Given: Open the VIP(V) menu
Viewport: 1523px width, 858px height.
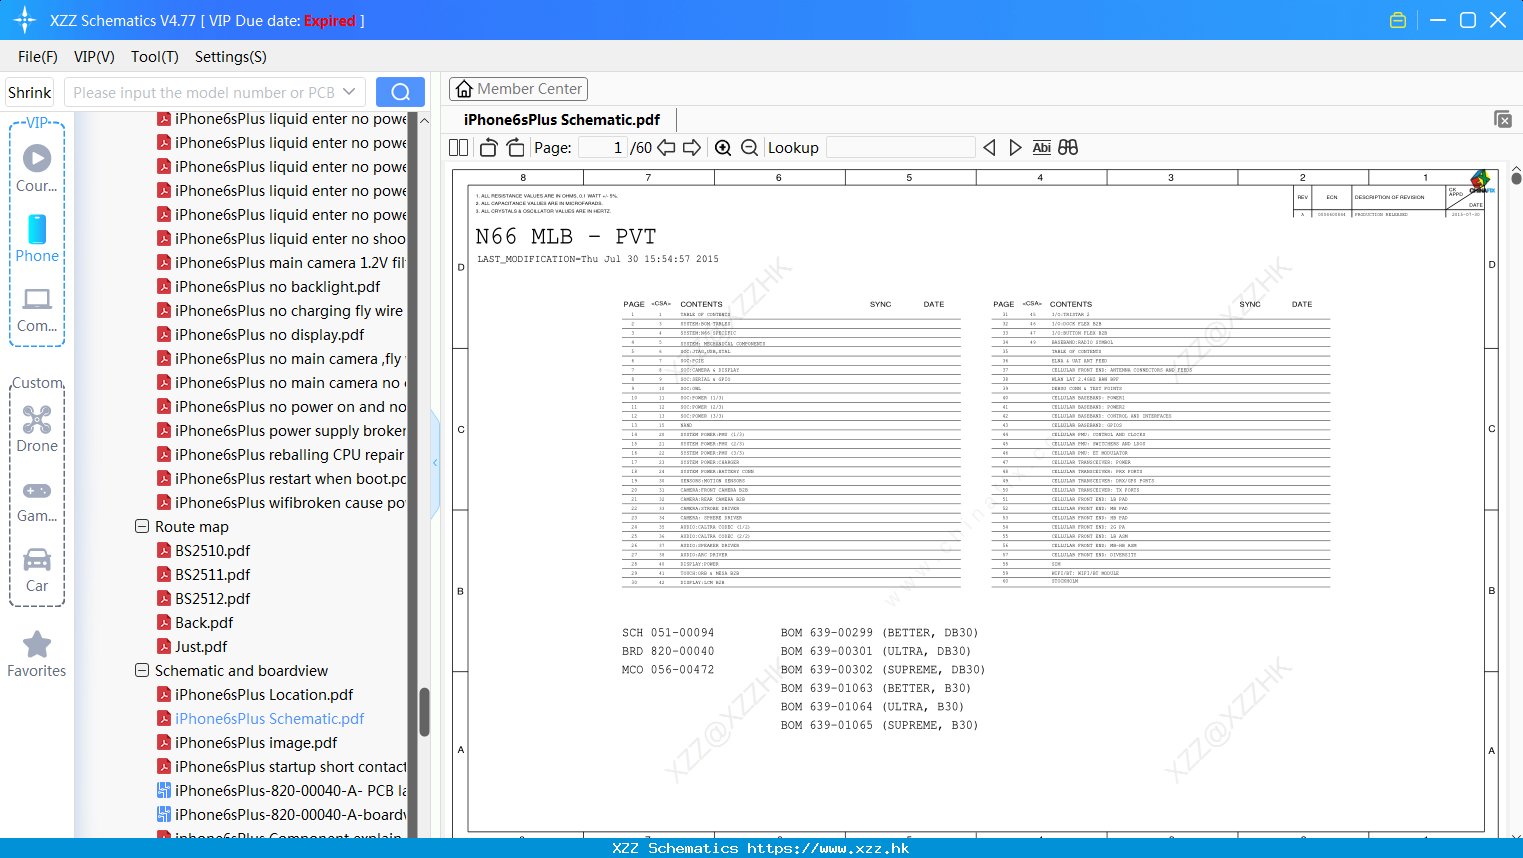Looking at the screenshot, I should [94, 57].
